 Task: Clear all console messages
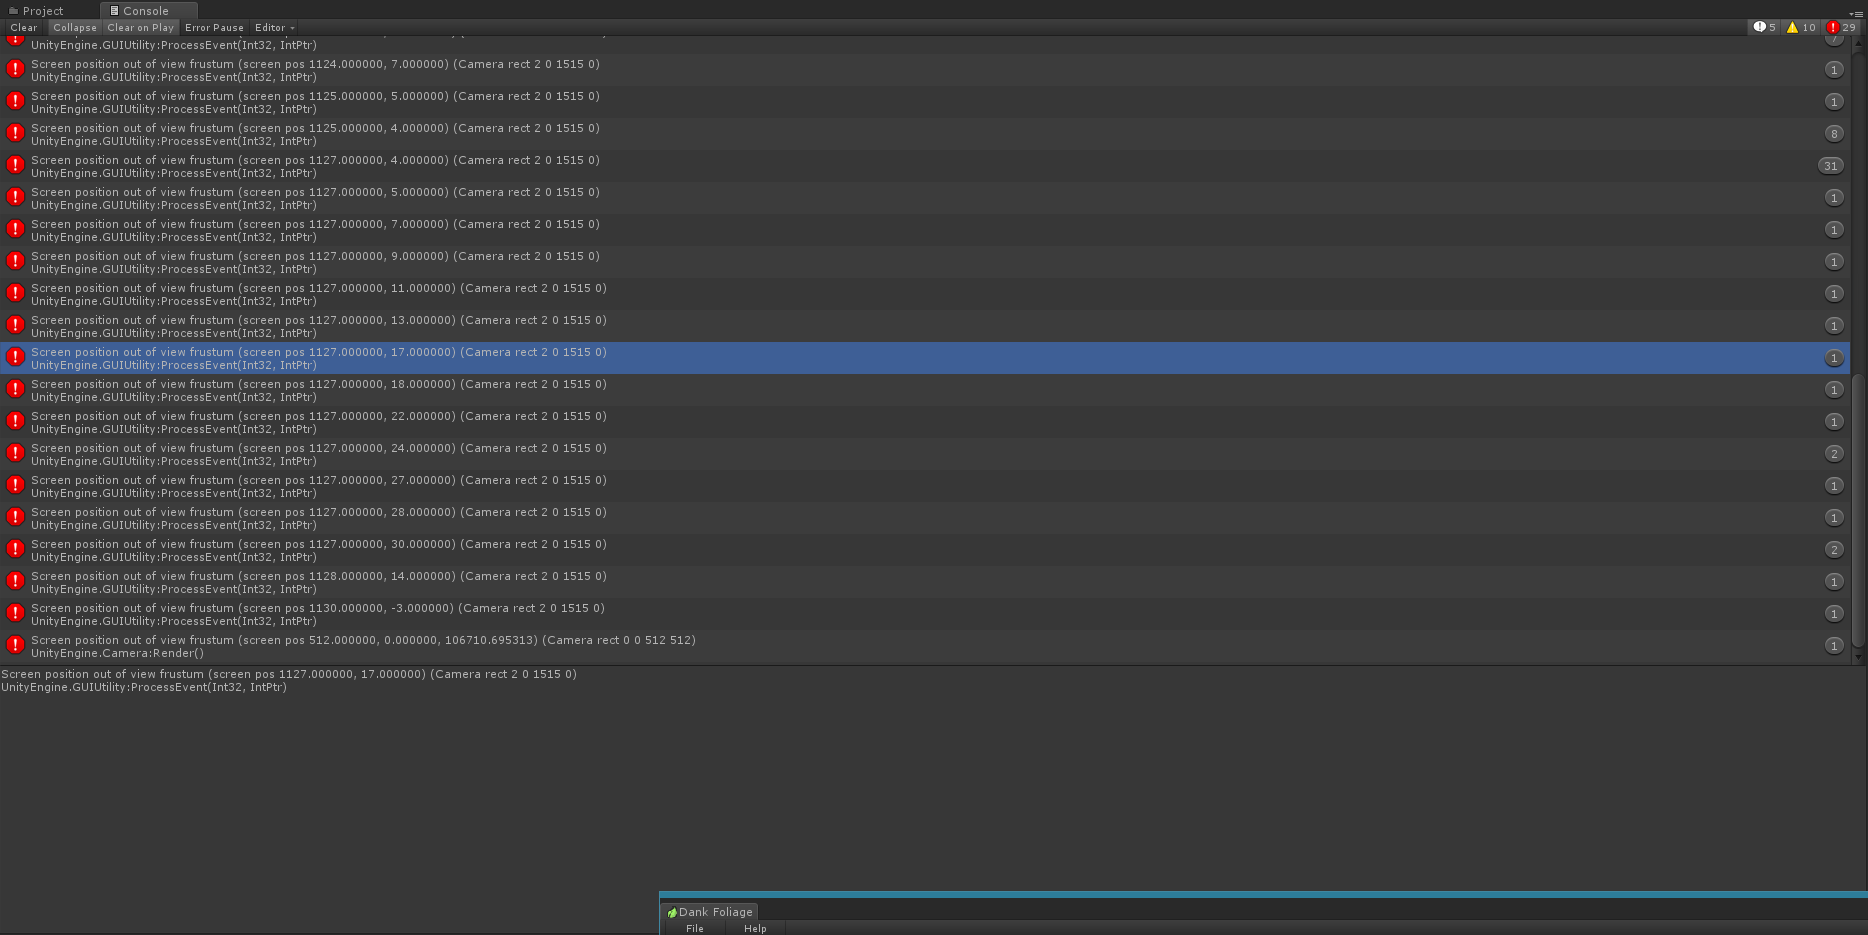tap(24, 27)
